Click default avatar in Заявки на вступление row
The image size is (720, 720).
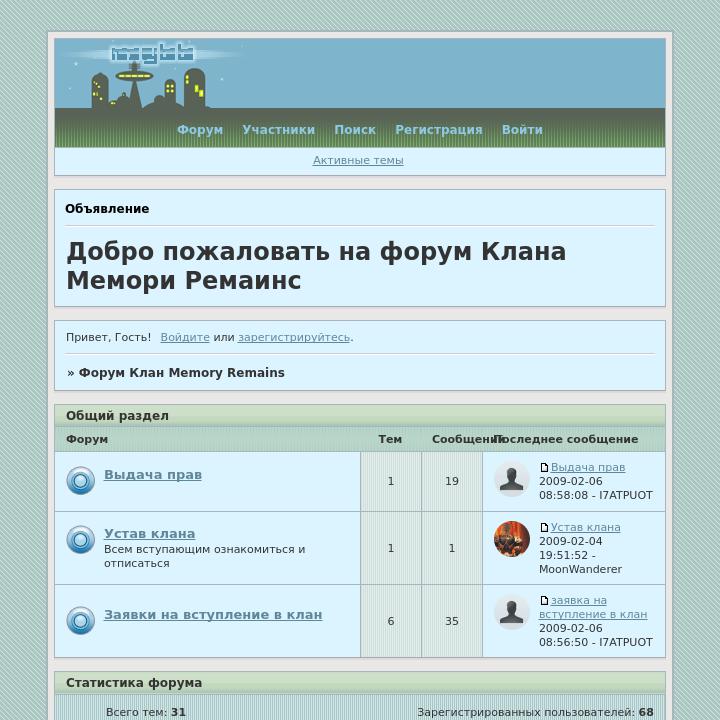pos(512,612)
